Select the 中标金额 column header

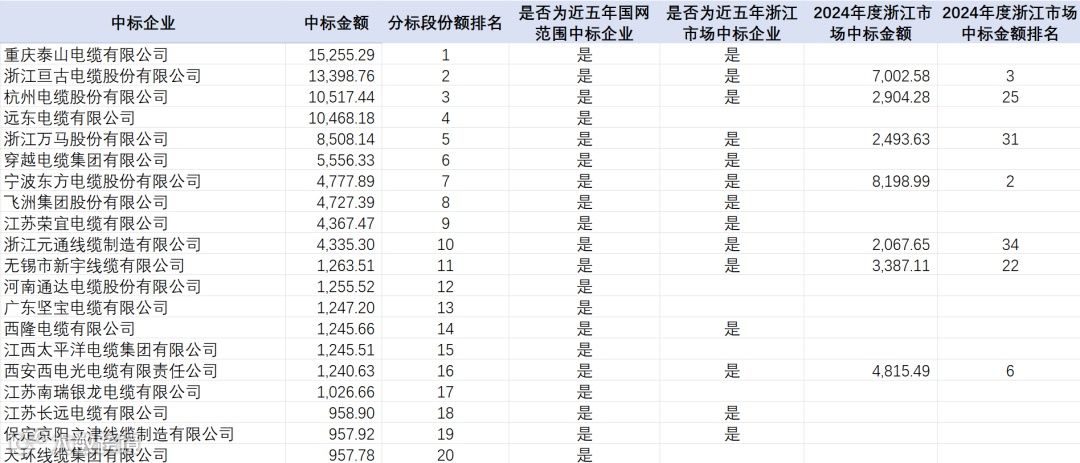tap(336, 23)
